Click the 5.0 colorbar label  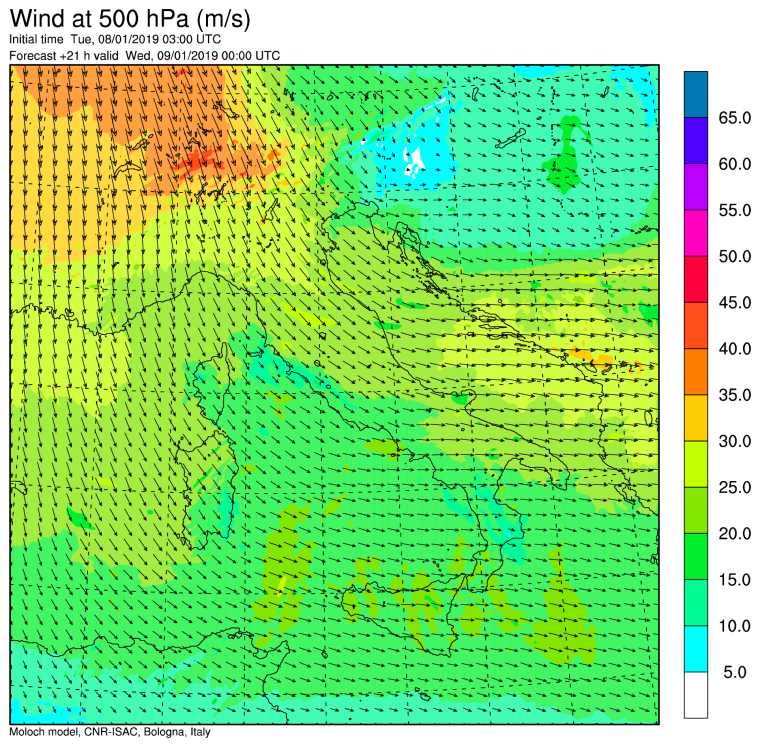pyautogui.click(x=735, y=672)
